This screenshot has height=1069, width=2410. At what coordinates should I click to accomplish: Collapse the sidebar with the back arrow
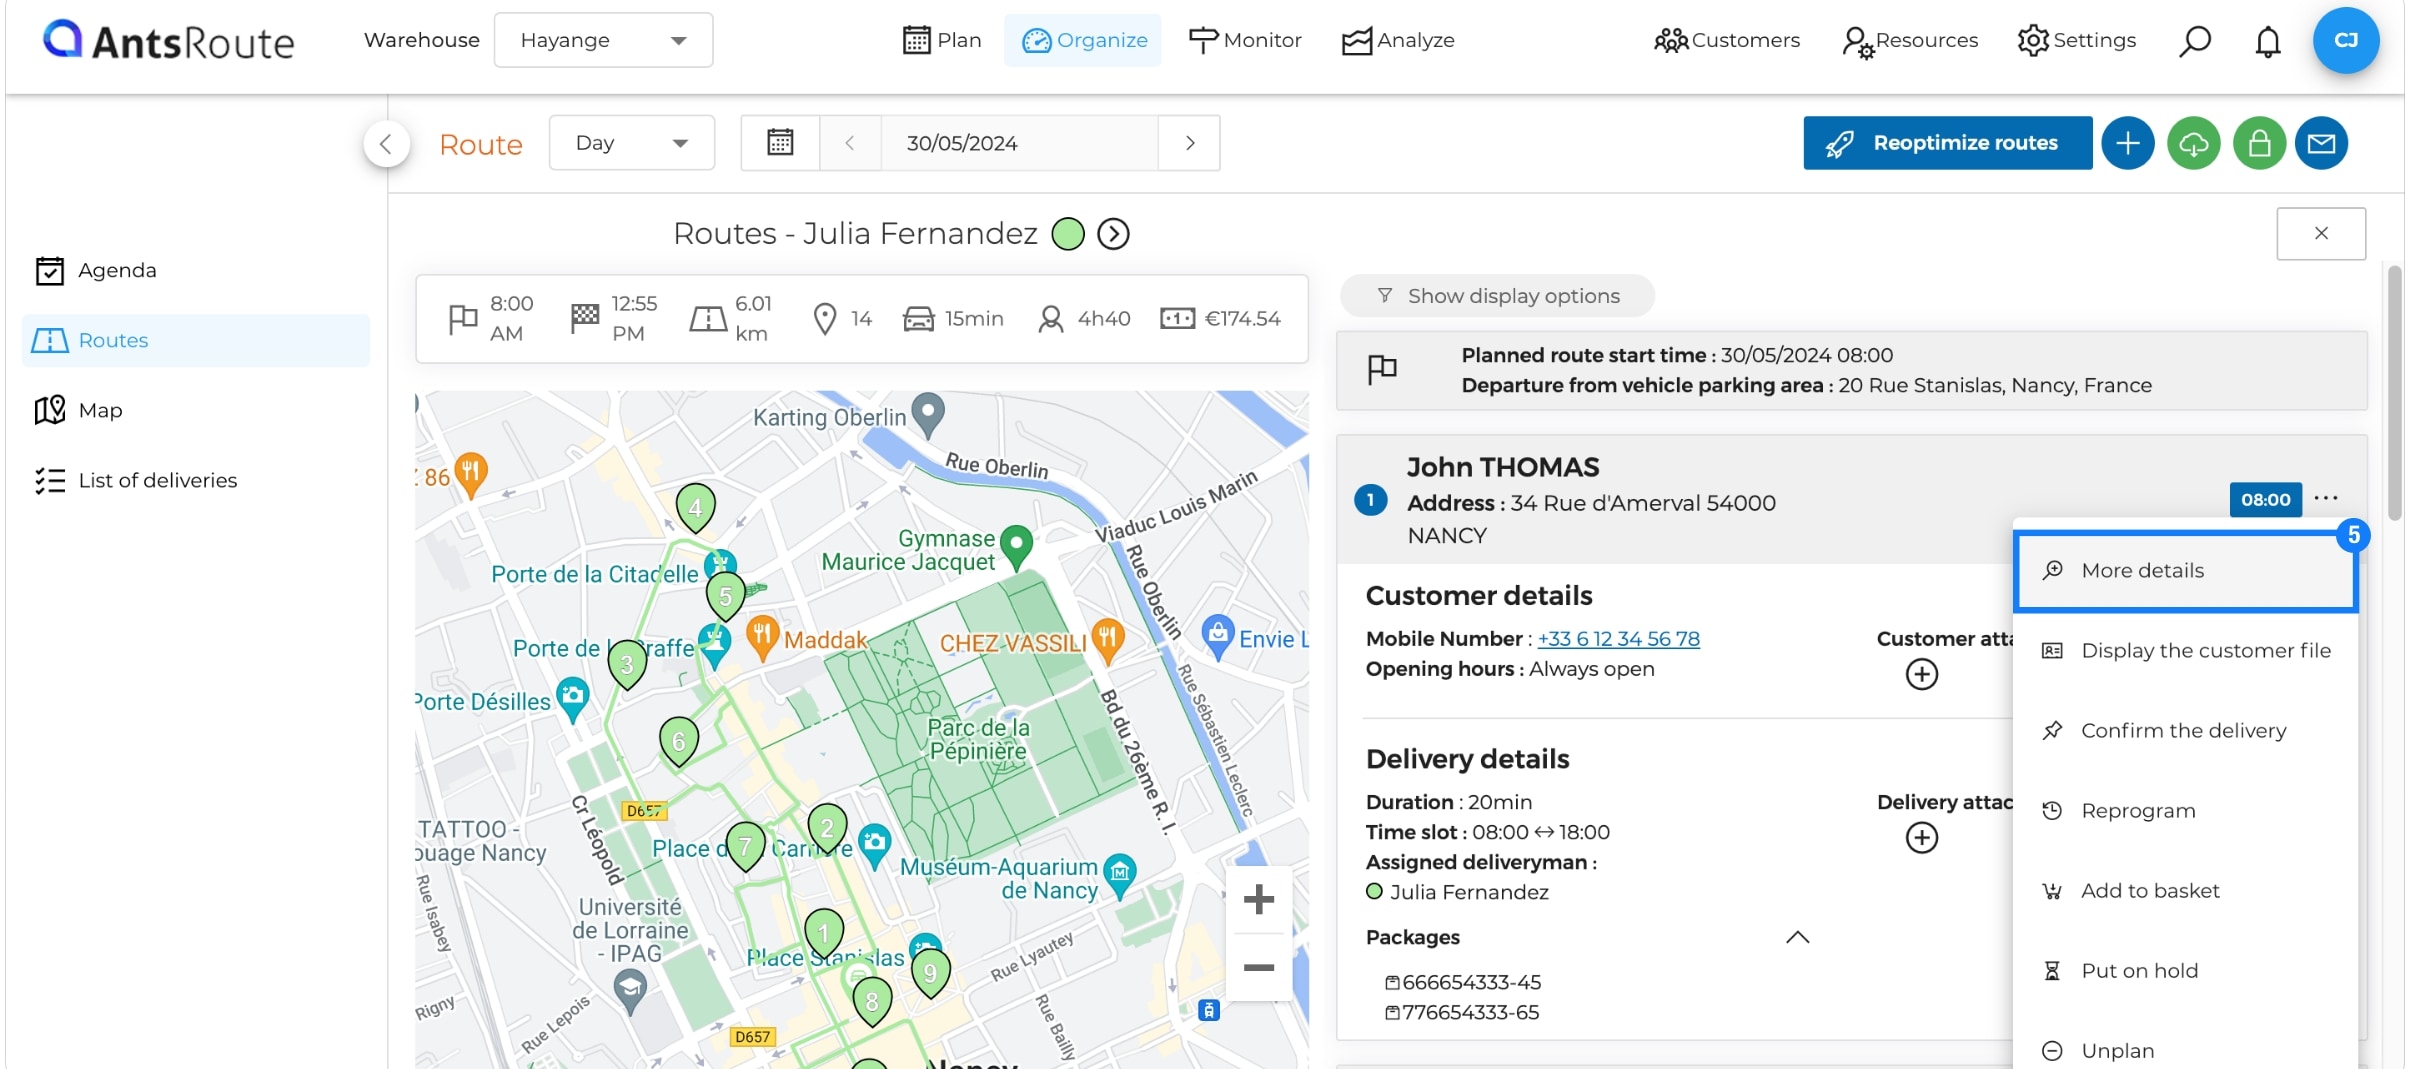pos(386,143)
